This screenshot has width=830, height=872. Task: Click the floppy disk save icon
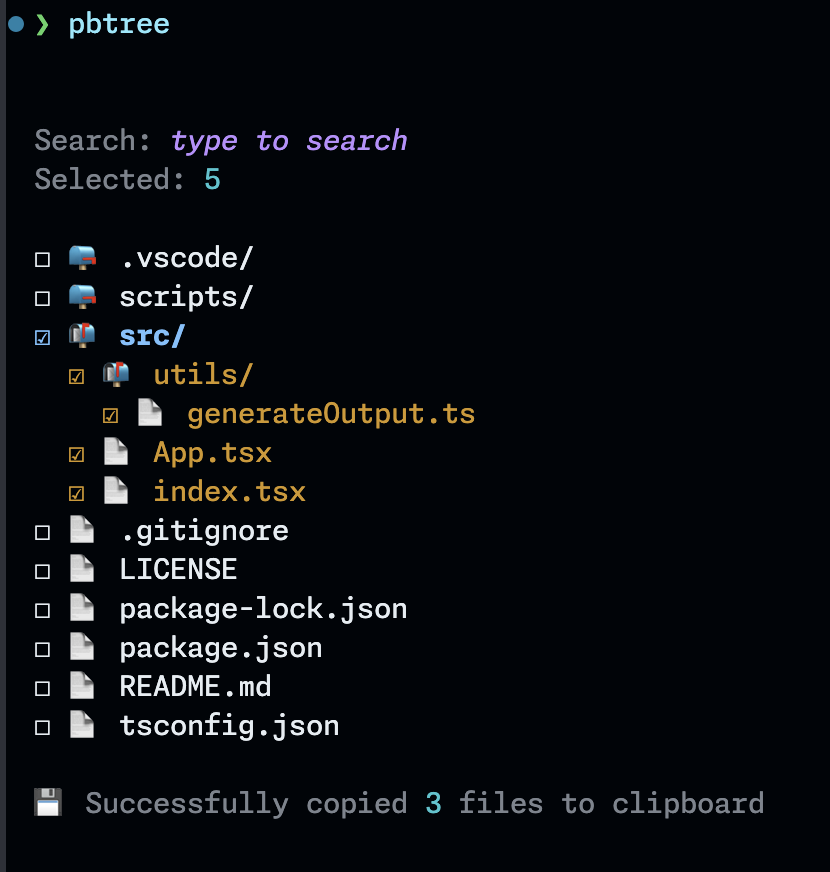click(x=48, y=803)
